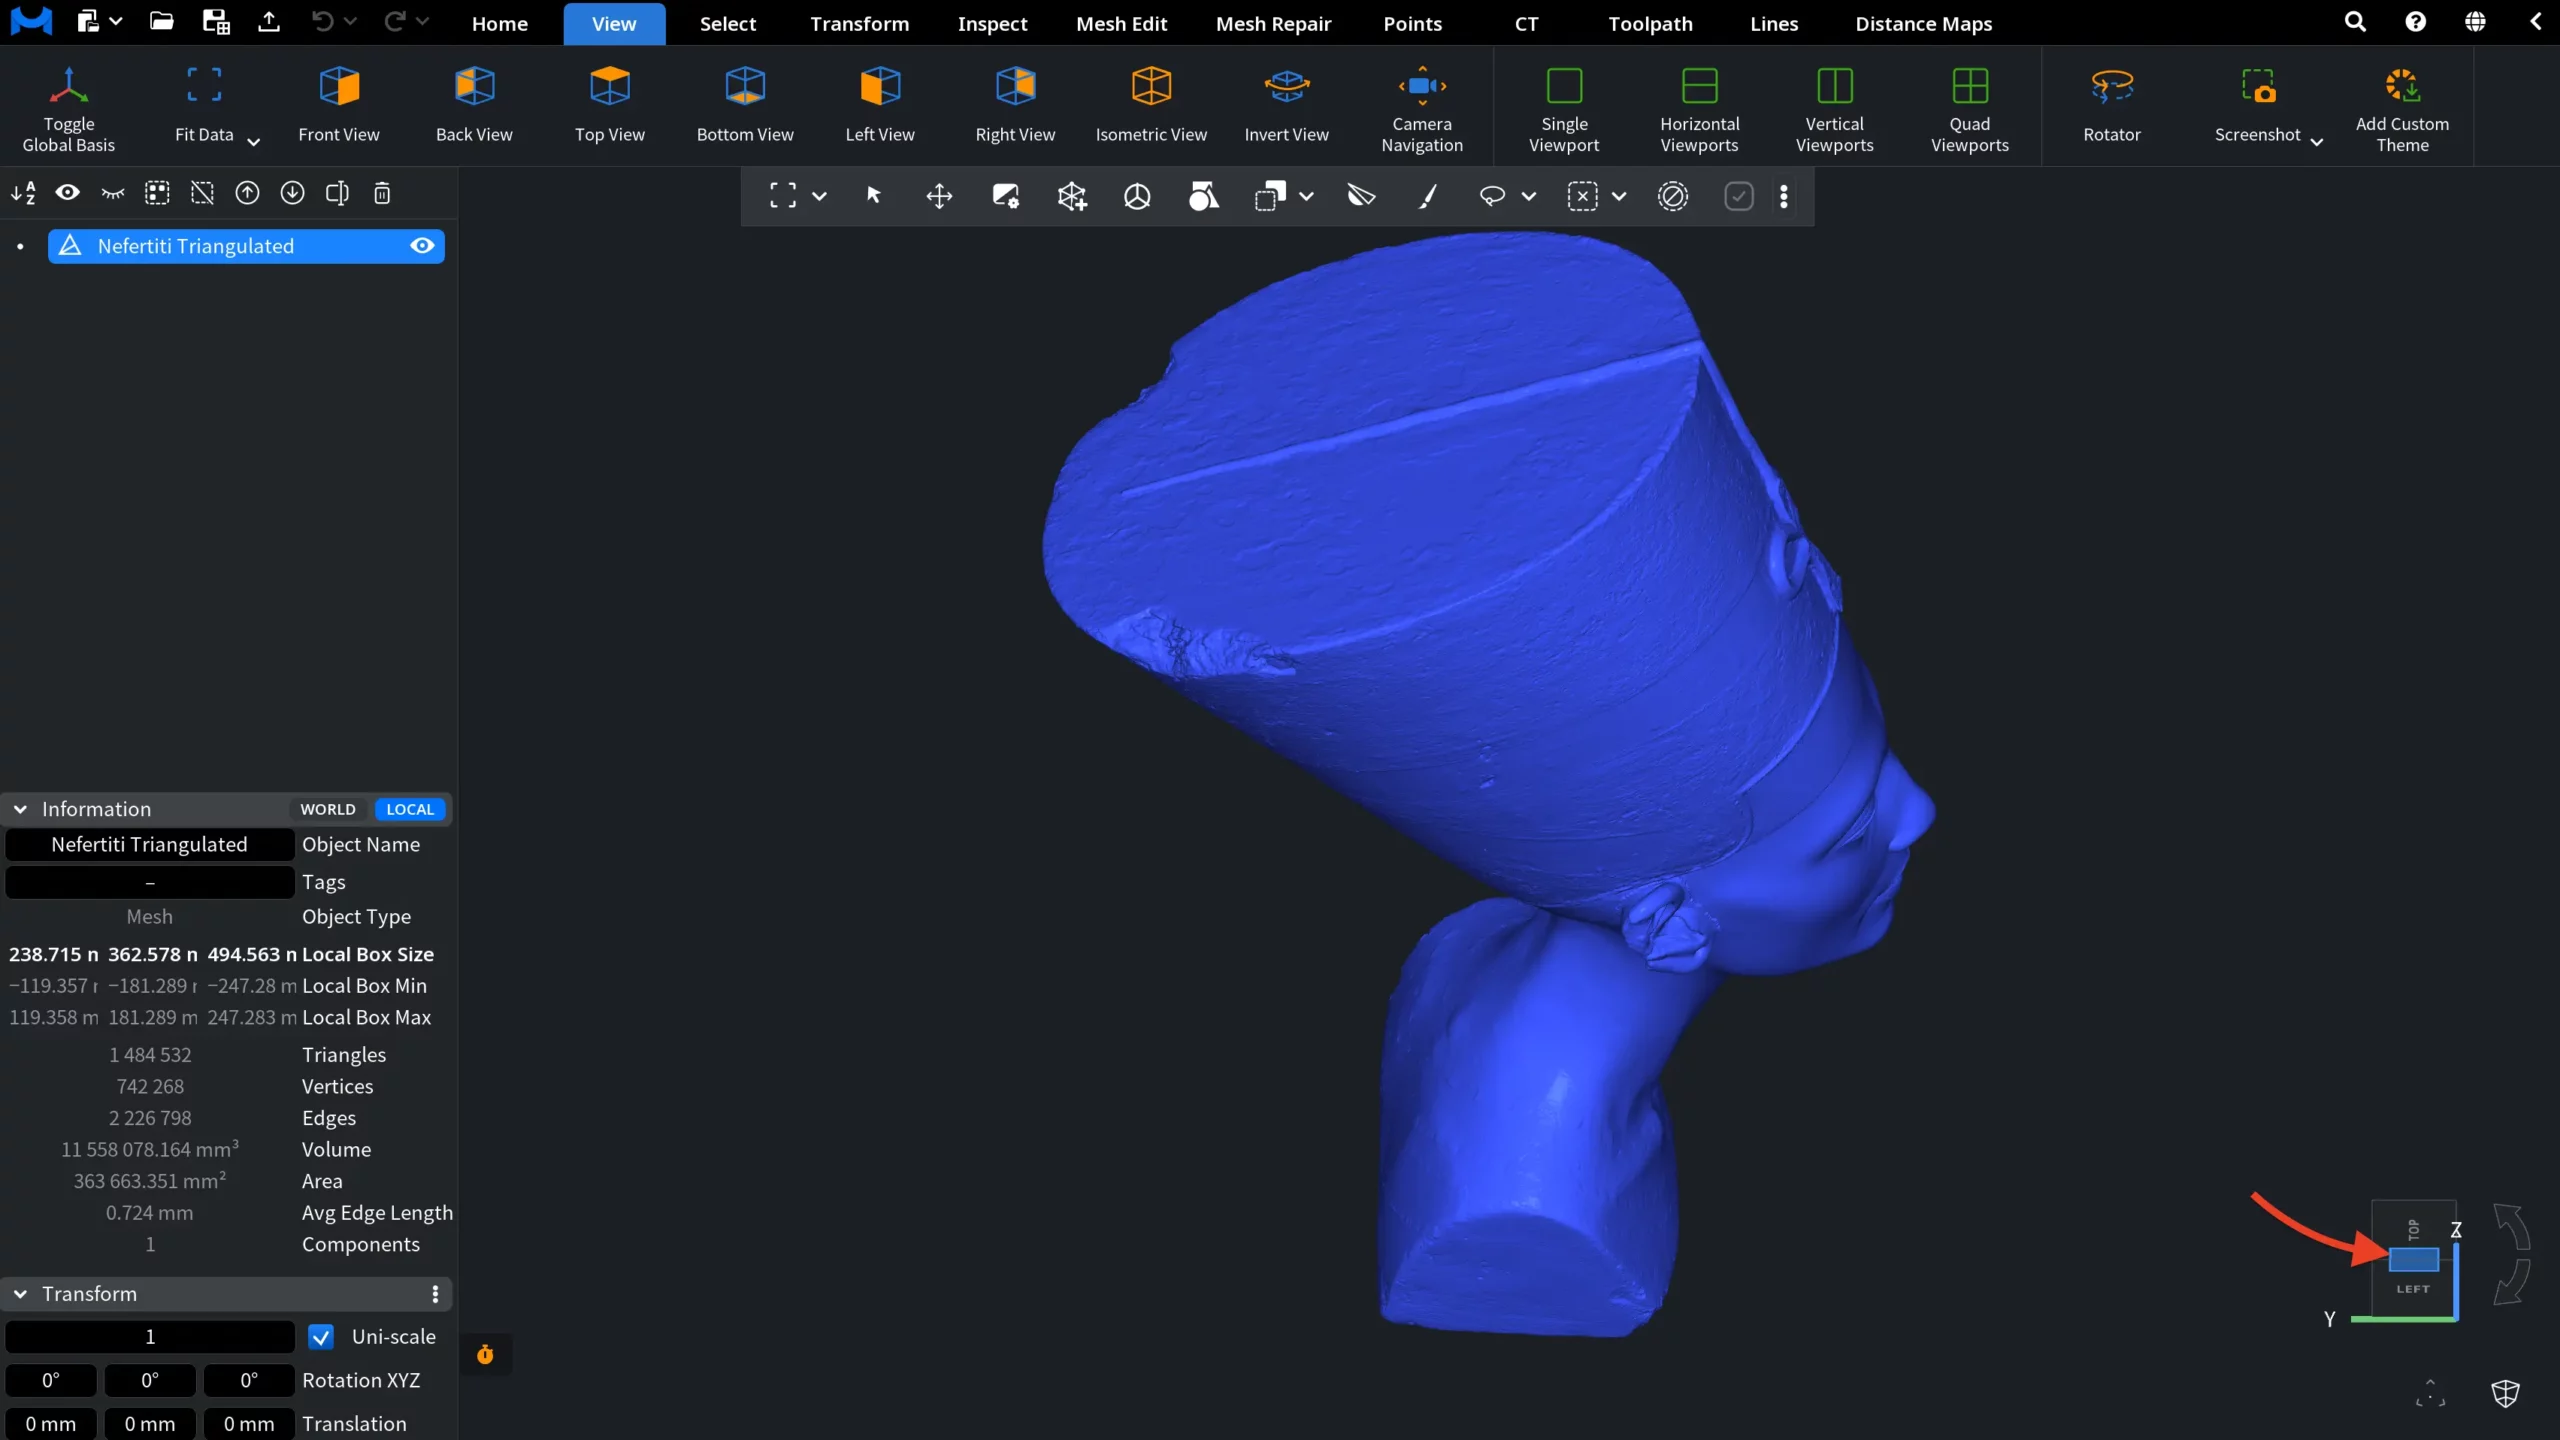This screenshot has height=1440, width=2560.
Task: Click the Invert View icon
Action: [x=1287, y=87]
